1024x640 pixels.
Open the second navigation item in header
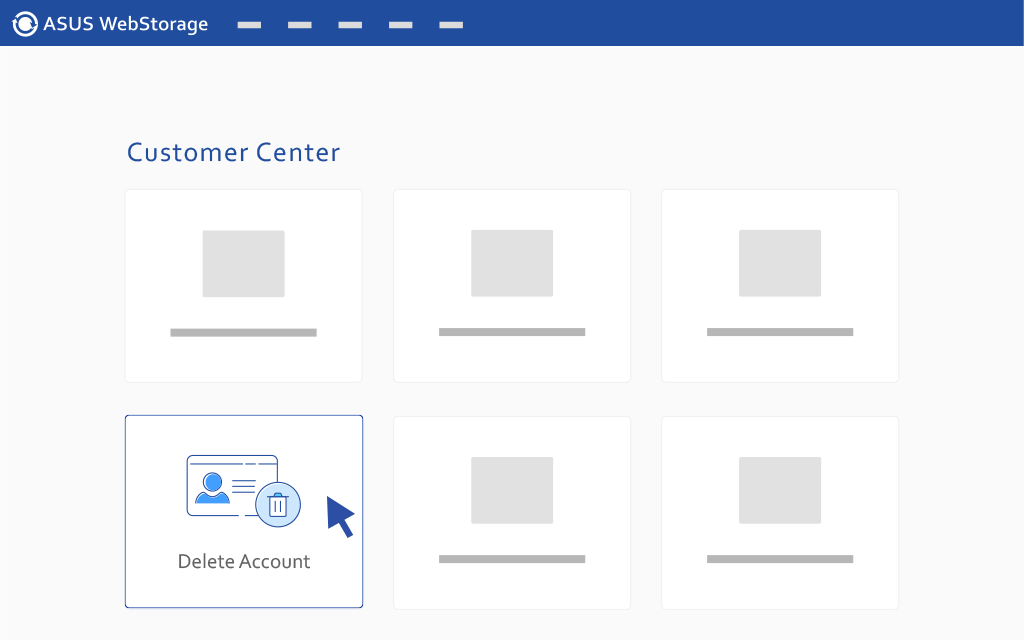click(x=299, y=25)
